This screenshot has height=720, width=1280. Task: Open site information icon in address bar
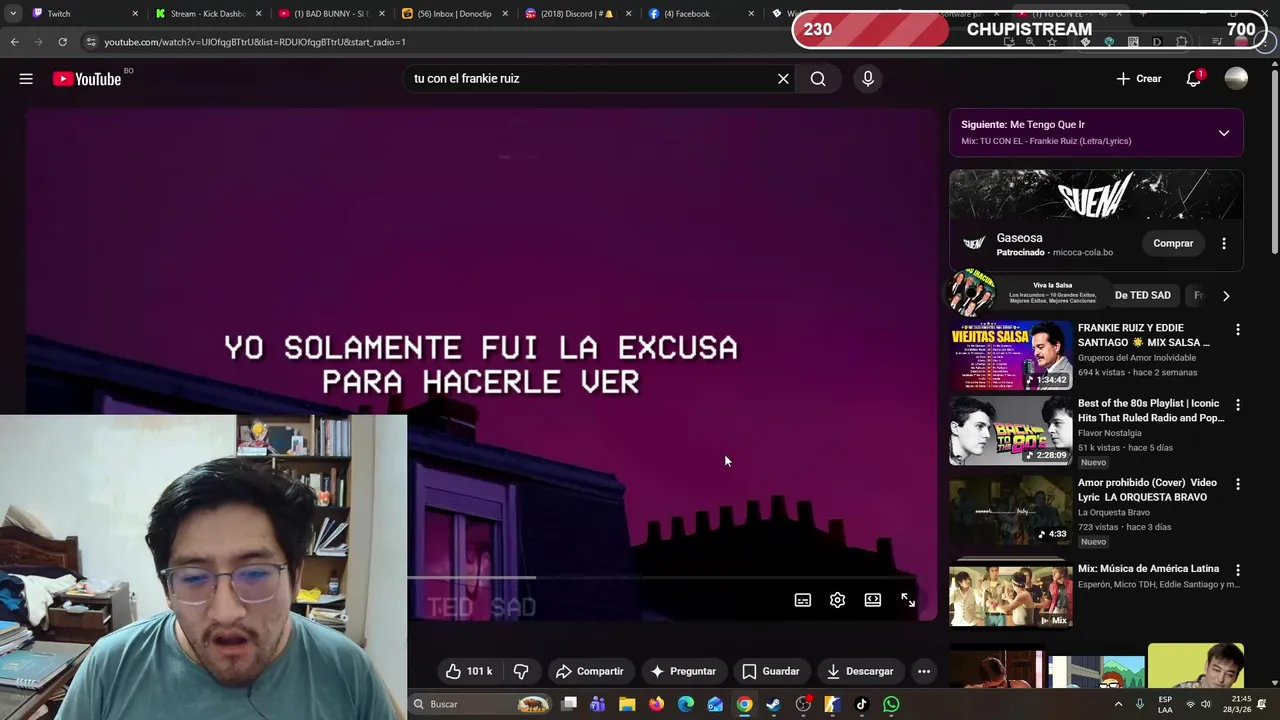(x=91, y=42)
